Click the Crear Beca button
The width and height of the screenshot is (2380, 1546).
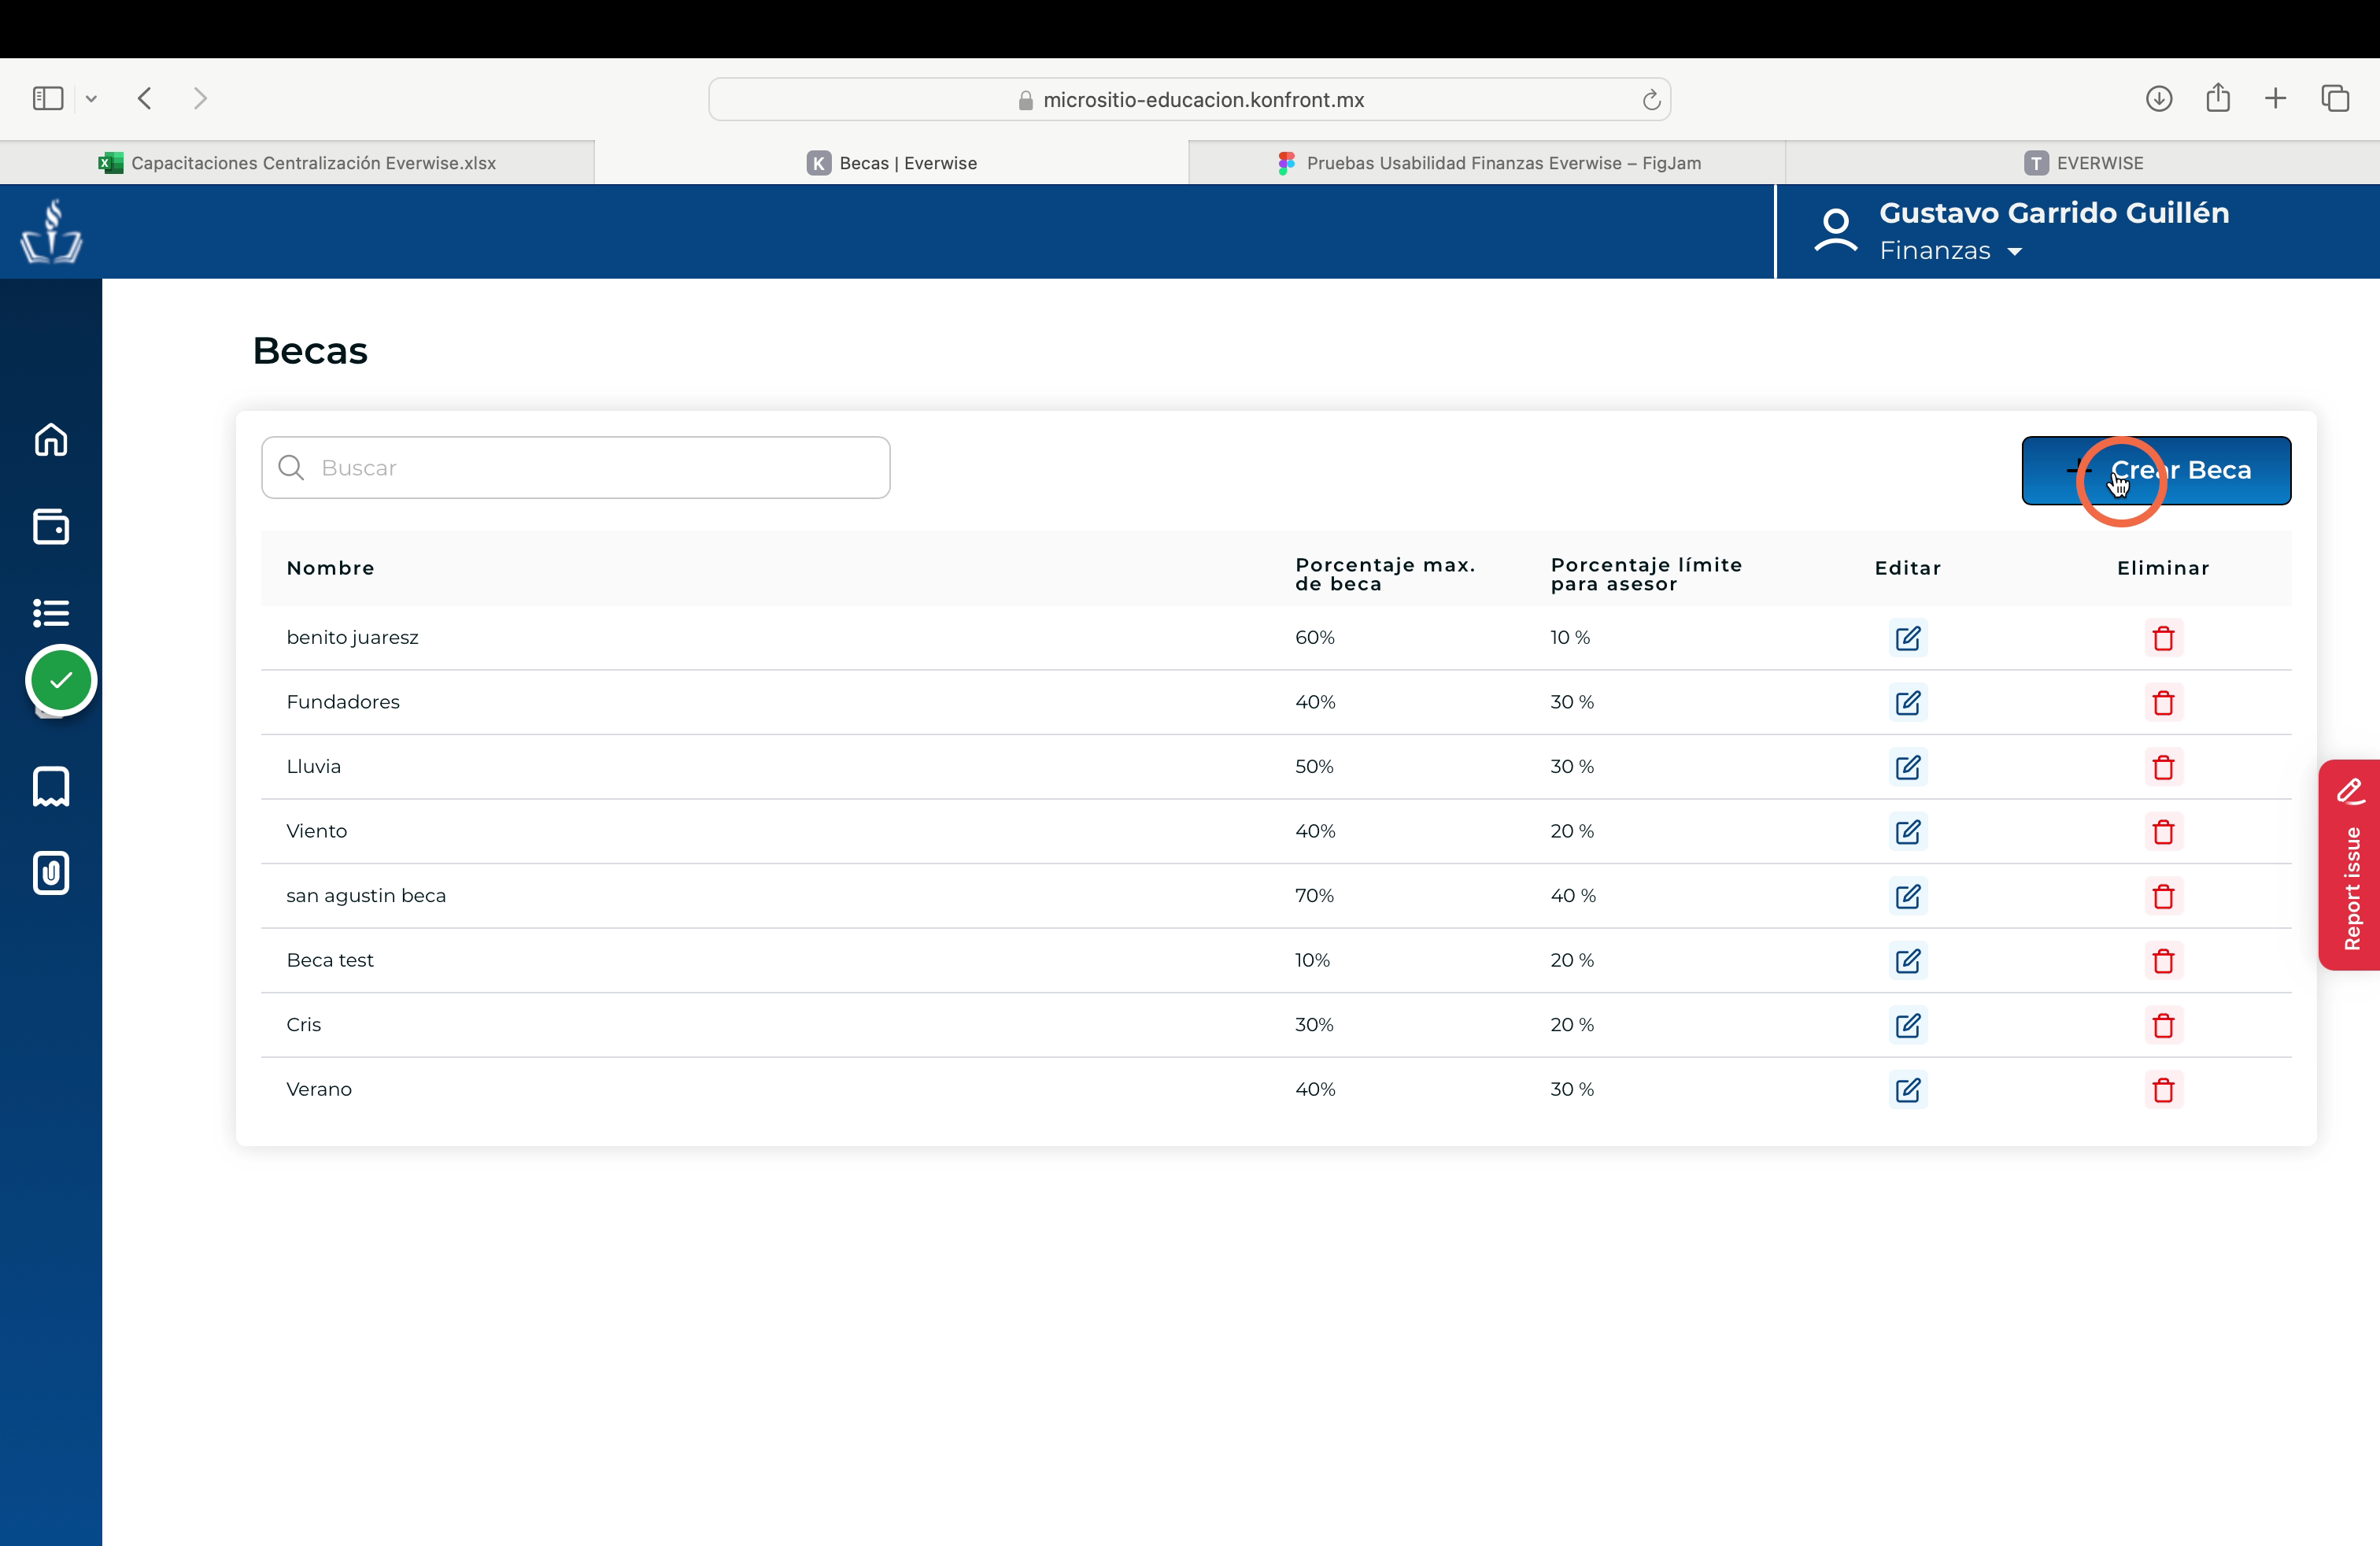coord(2156,470)
